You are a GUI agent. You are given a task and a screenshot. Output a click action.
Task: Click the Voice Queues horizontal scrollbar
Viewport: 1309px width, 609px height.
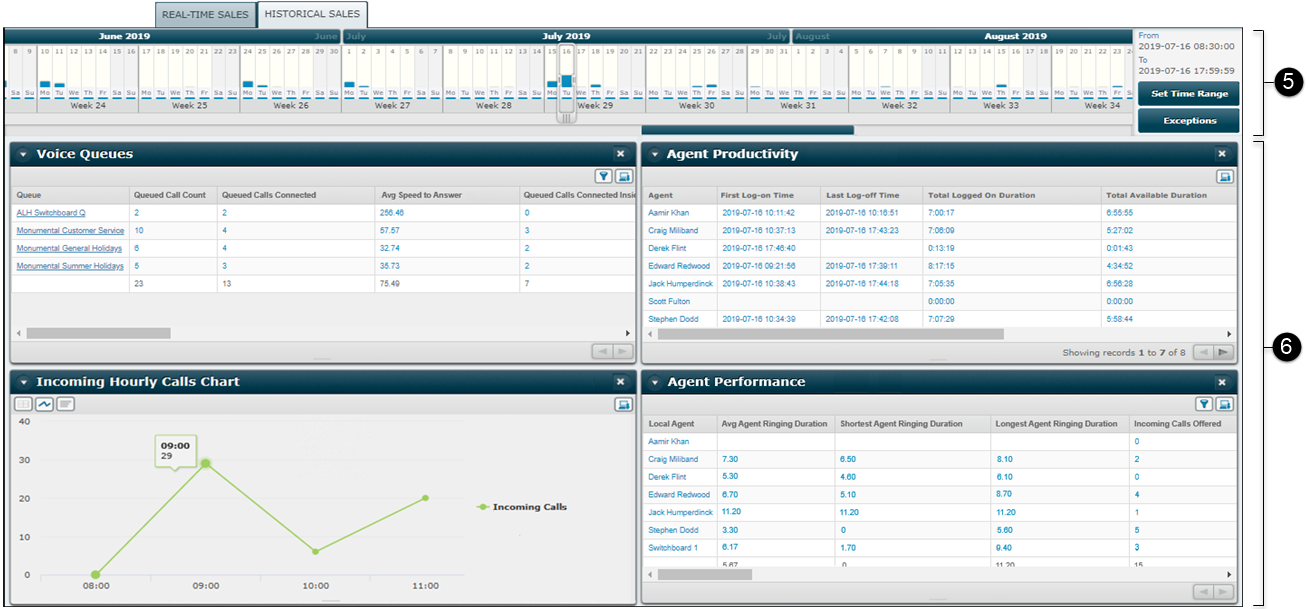click(x=98, y=333)
